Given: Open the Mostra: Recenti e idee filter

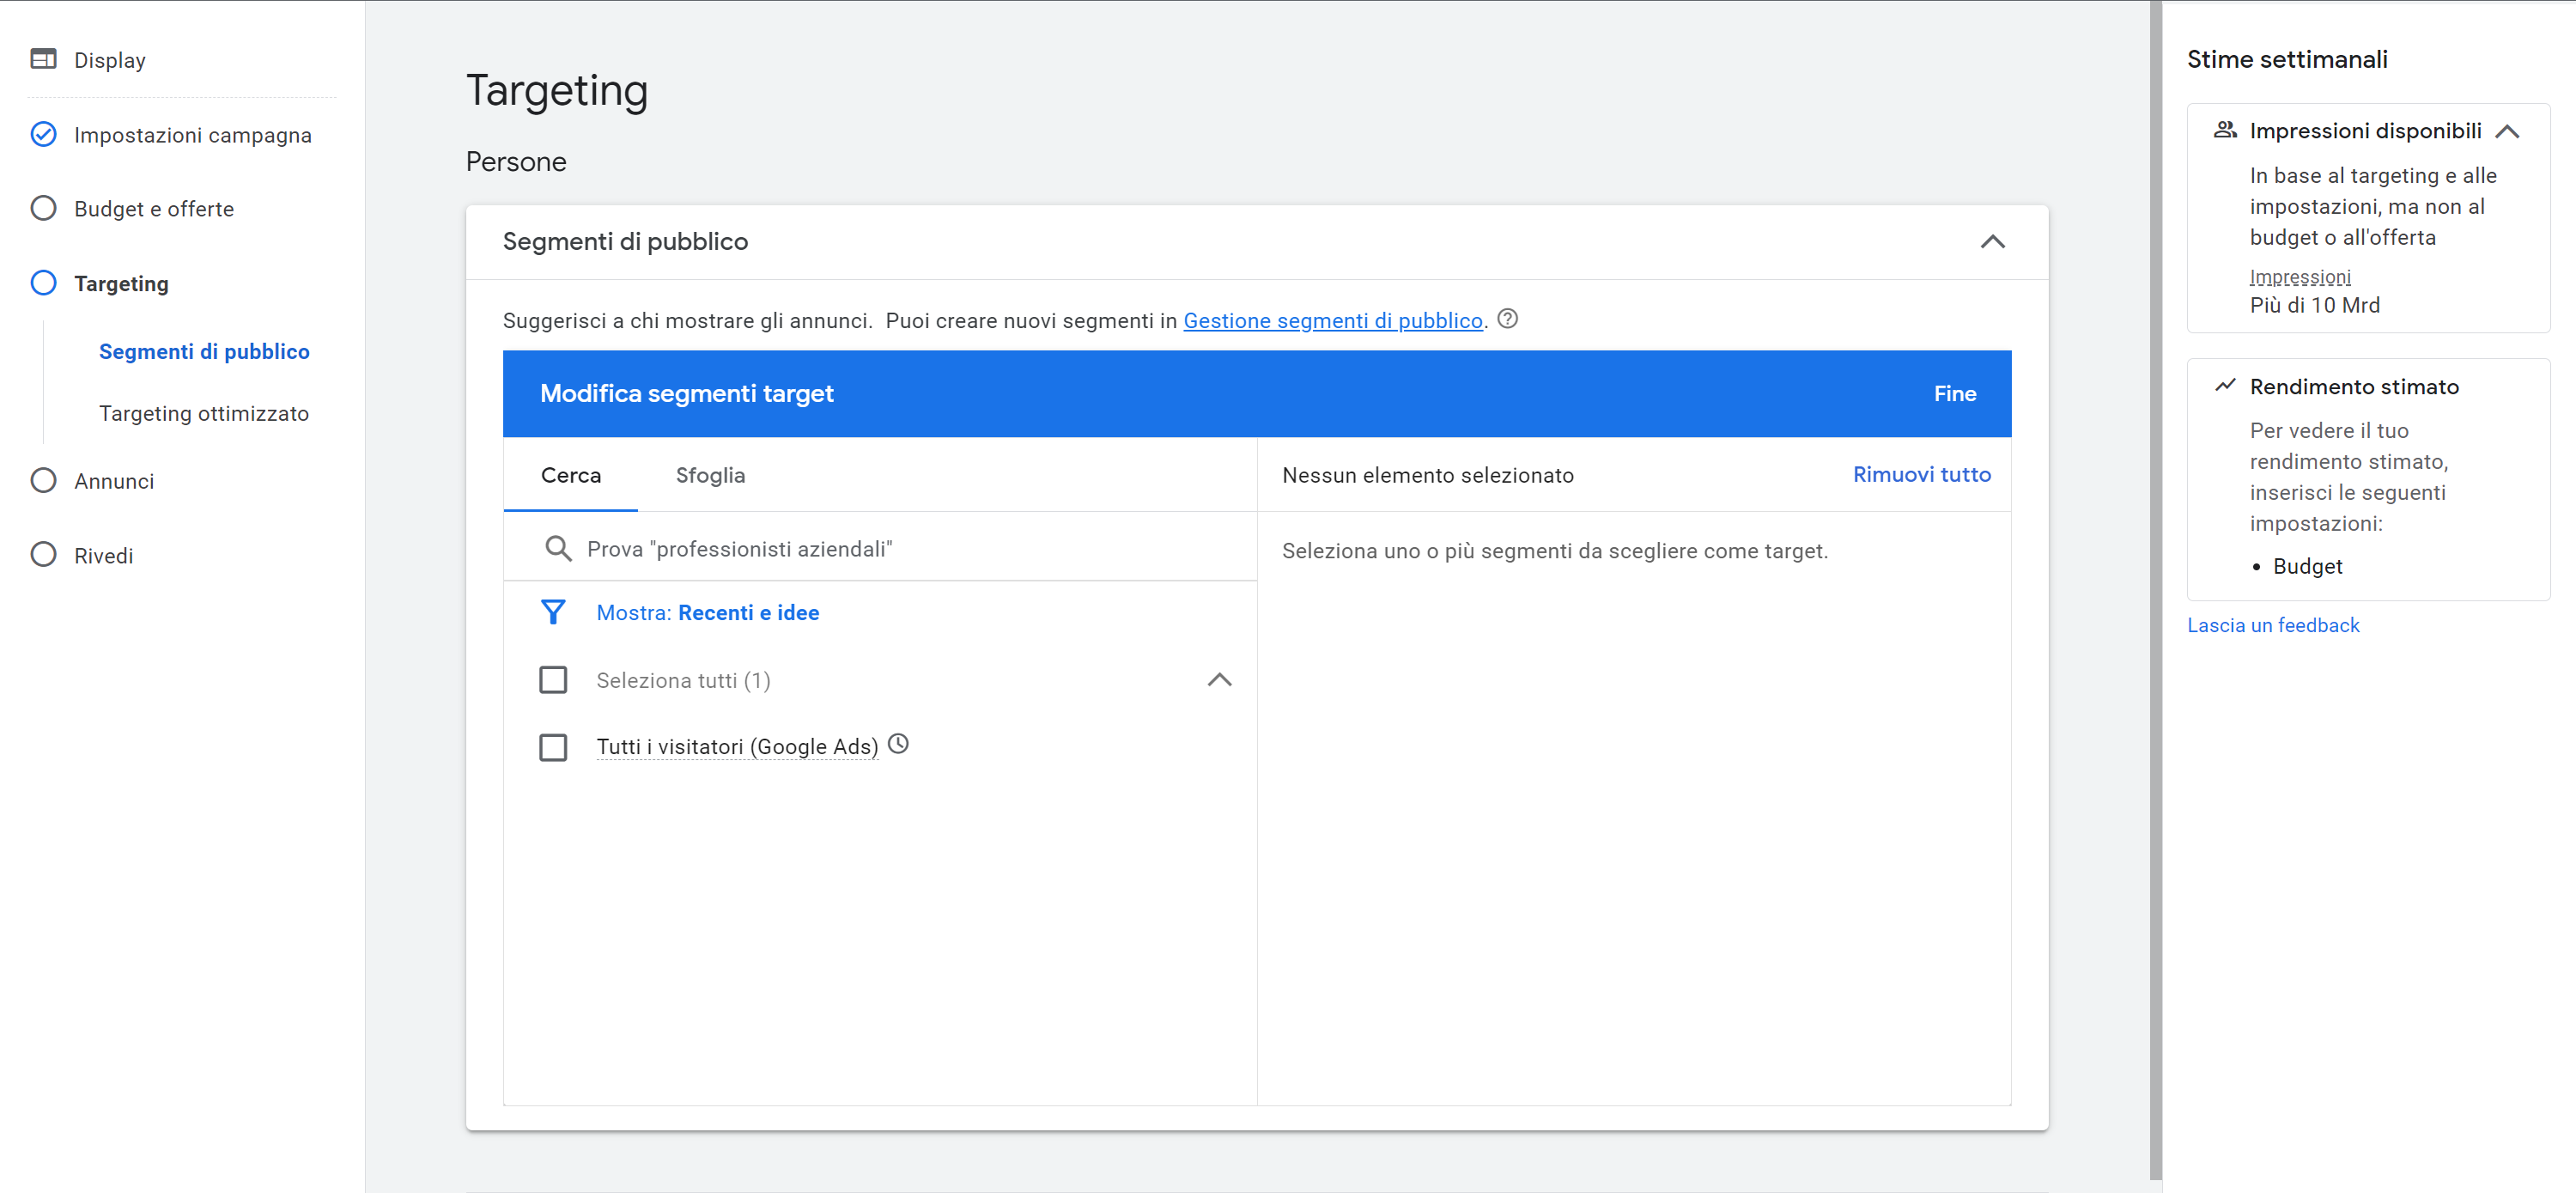Looking at the screenshot, I should point(707,613).
